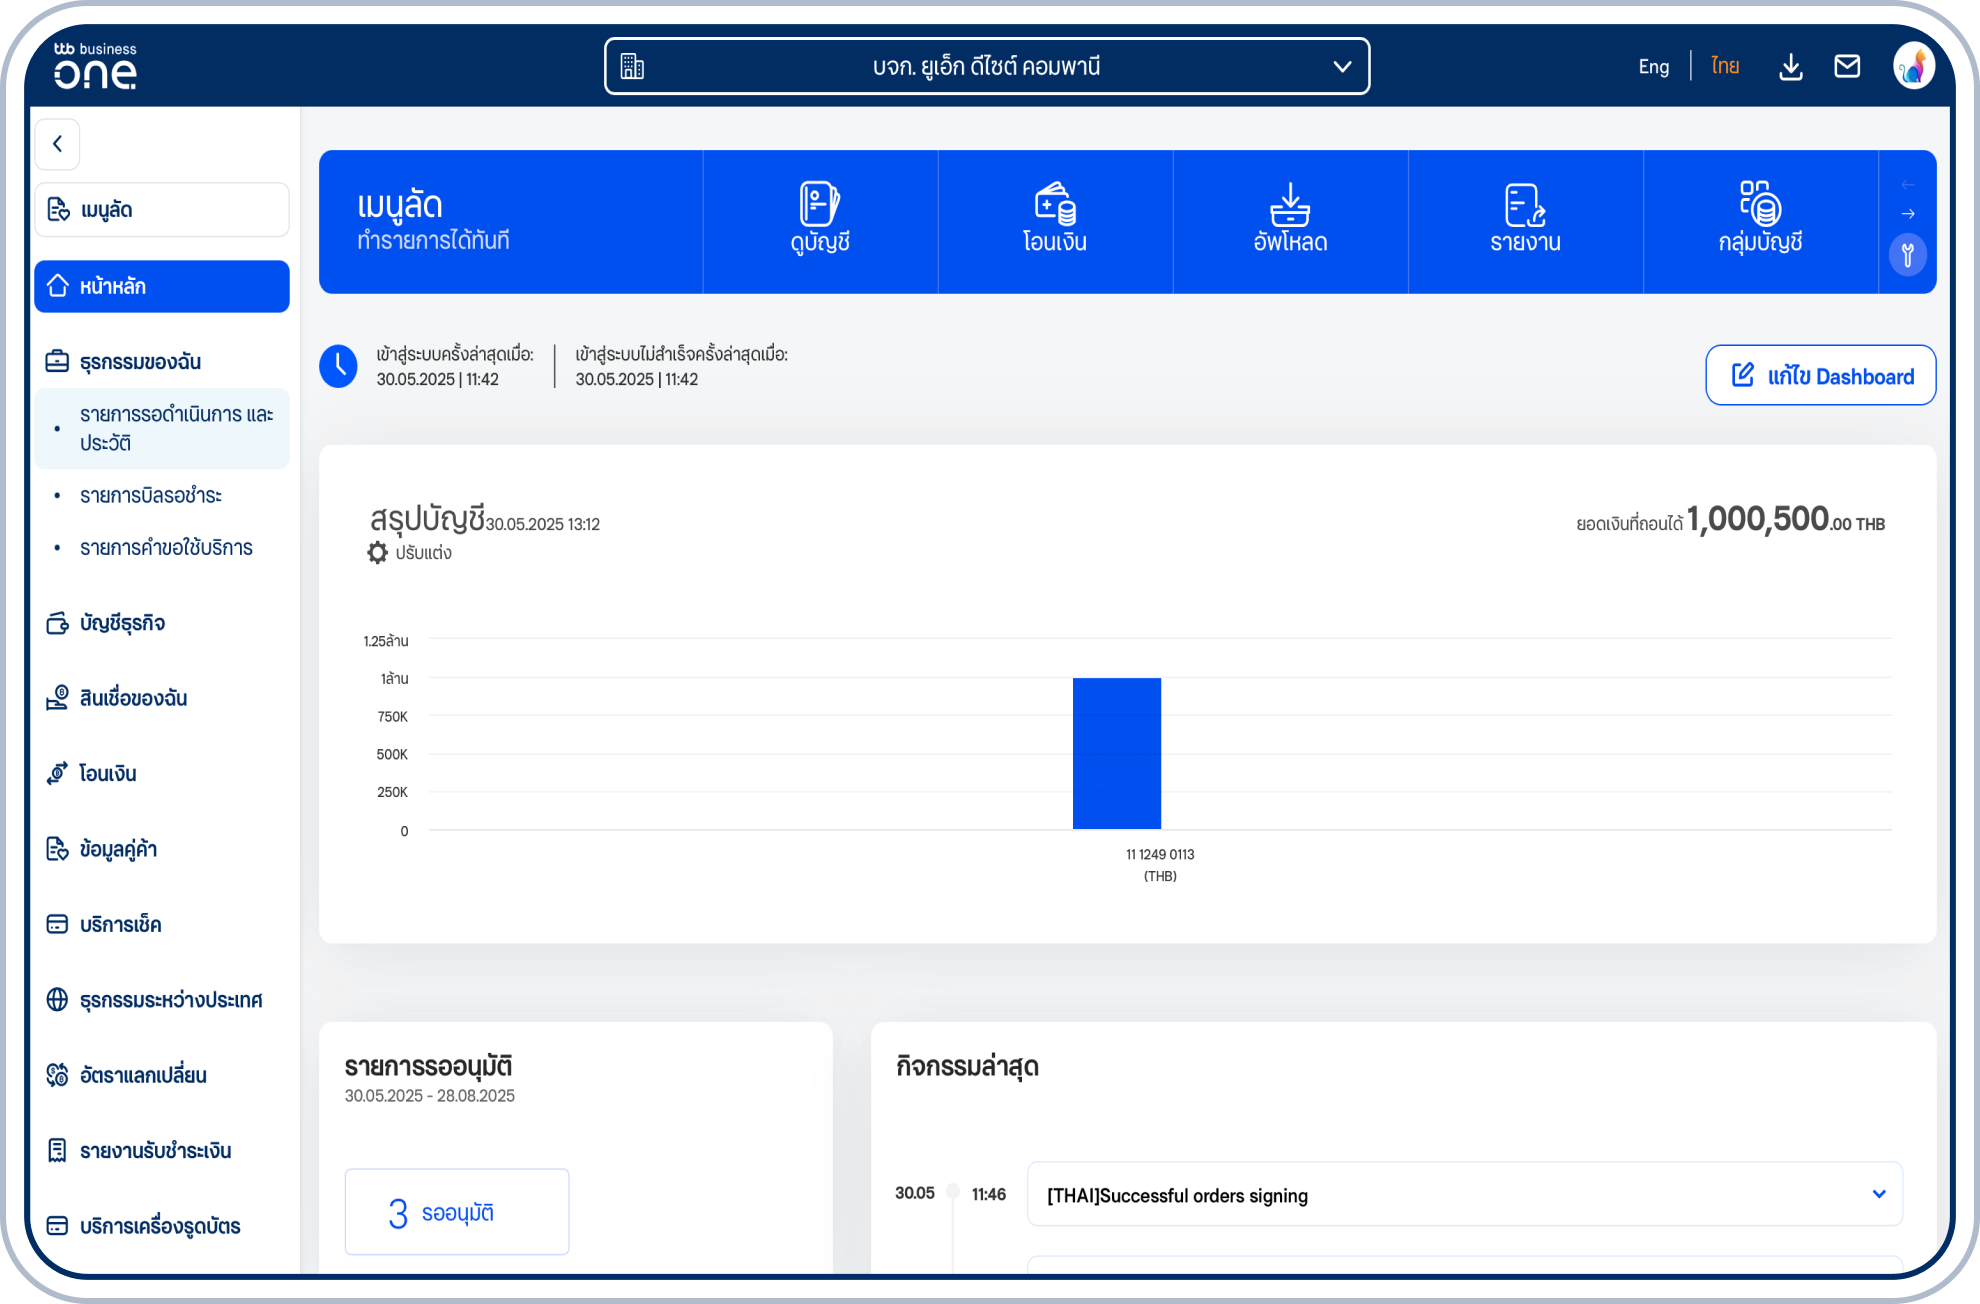Image resolution: width=1980 pixels, height=1304 pixels.
Task: Switch language to Eng
Action: coord(1653,67)
